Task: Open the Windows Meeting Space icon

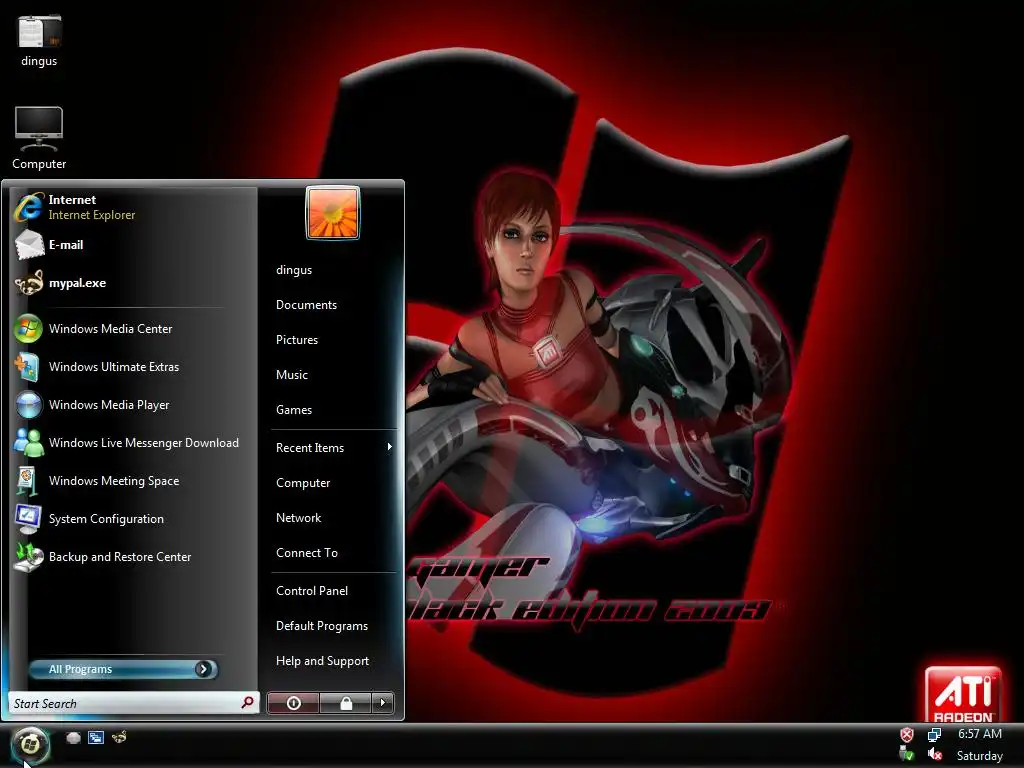Action: coord(27,481)
